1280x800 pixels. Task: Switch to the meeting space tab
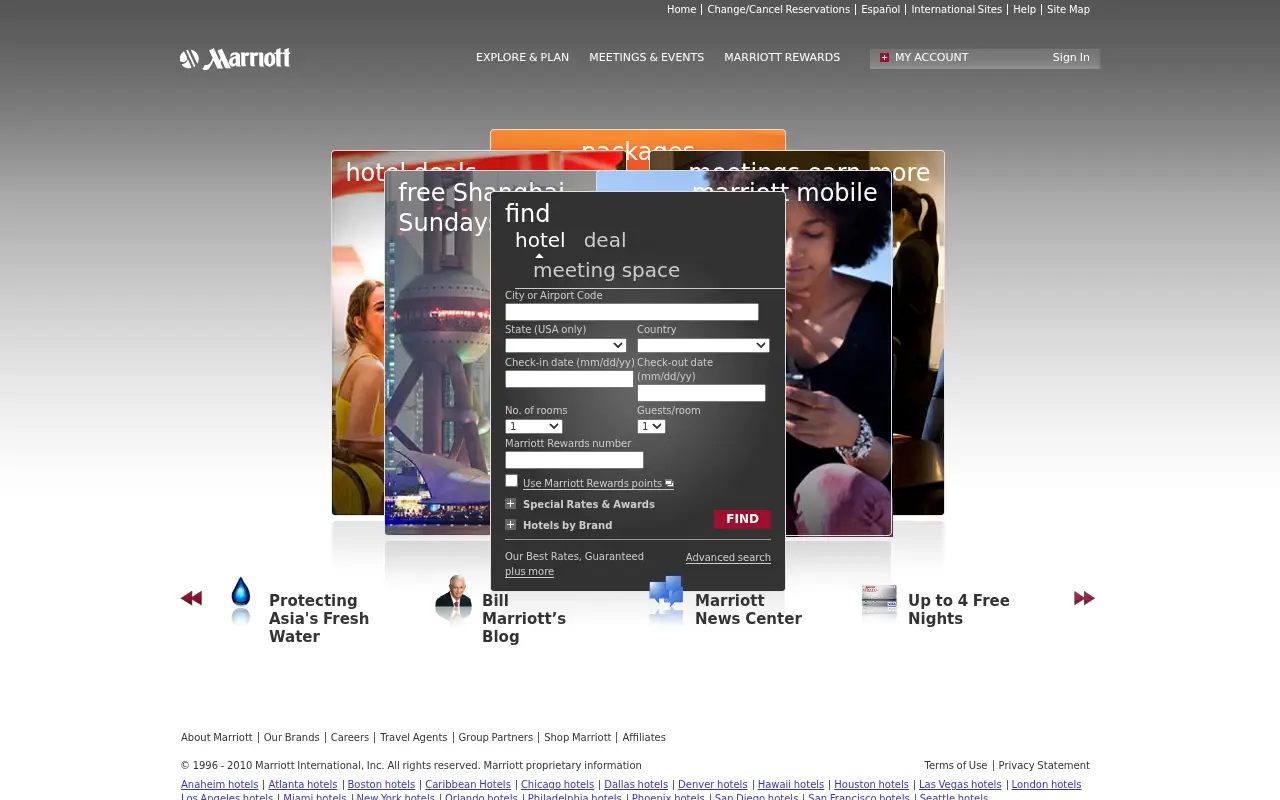[606, 270]
